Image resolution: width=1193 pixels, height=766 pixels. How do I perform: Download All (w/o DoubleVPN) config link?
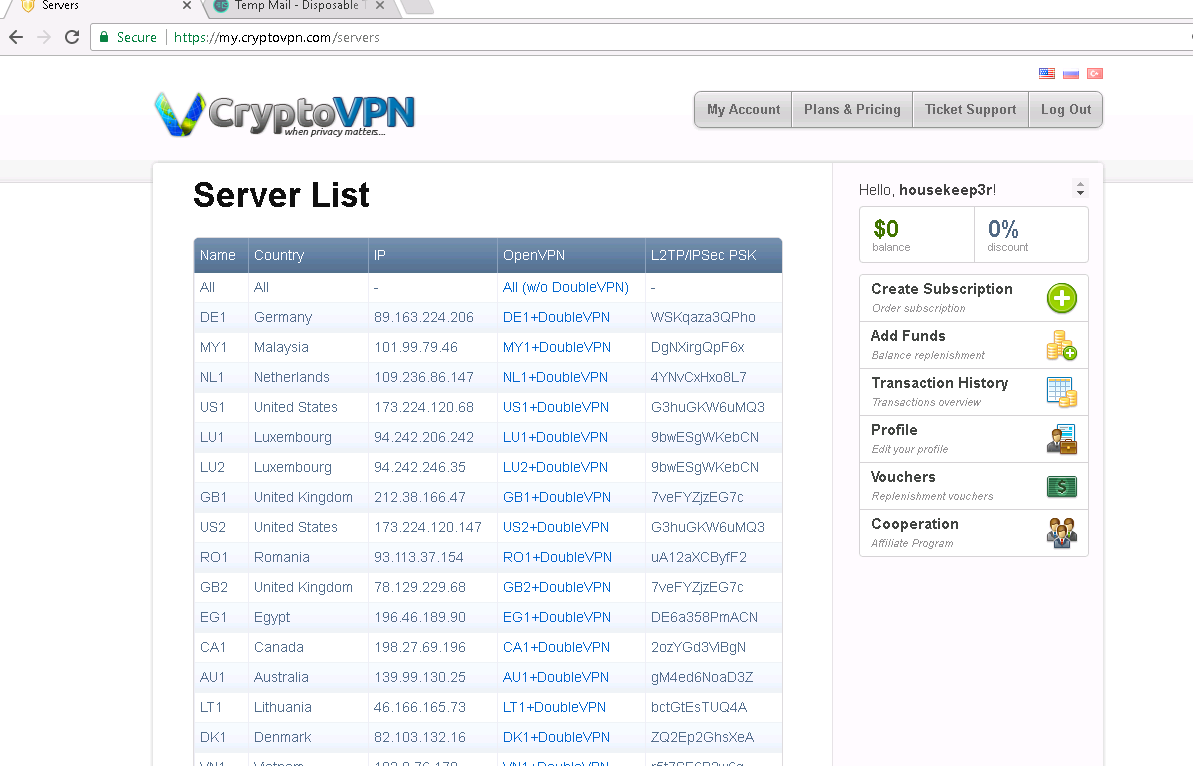565,287
